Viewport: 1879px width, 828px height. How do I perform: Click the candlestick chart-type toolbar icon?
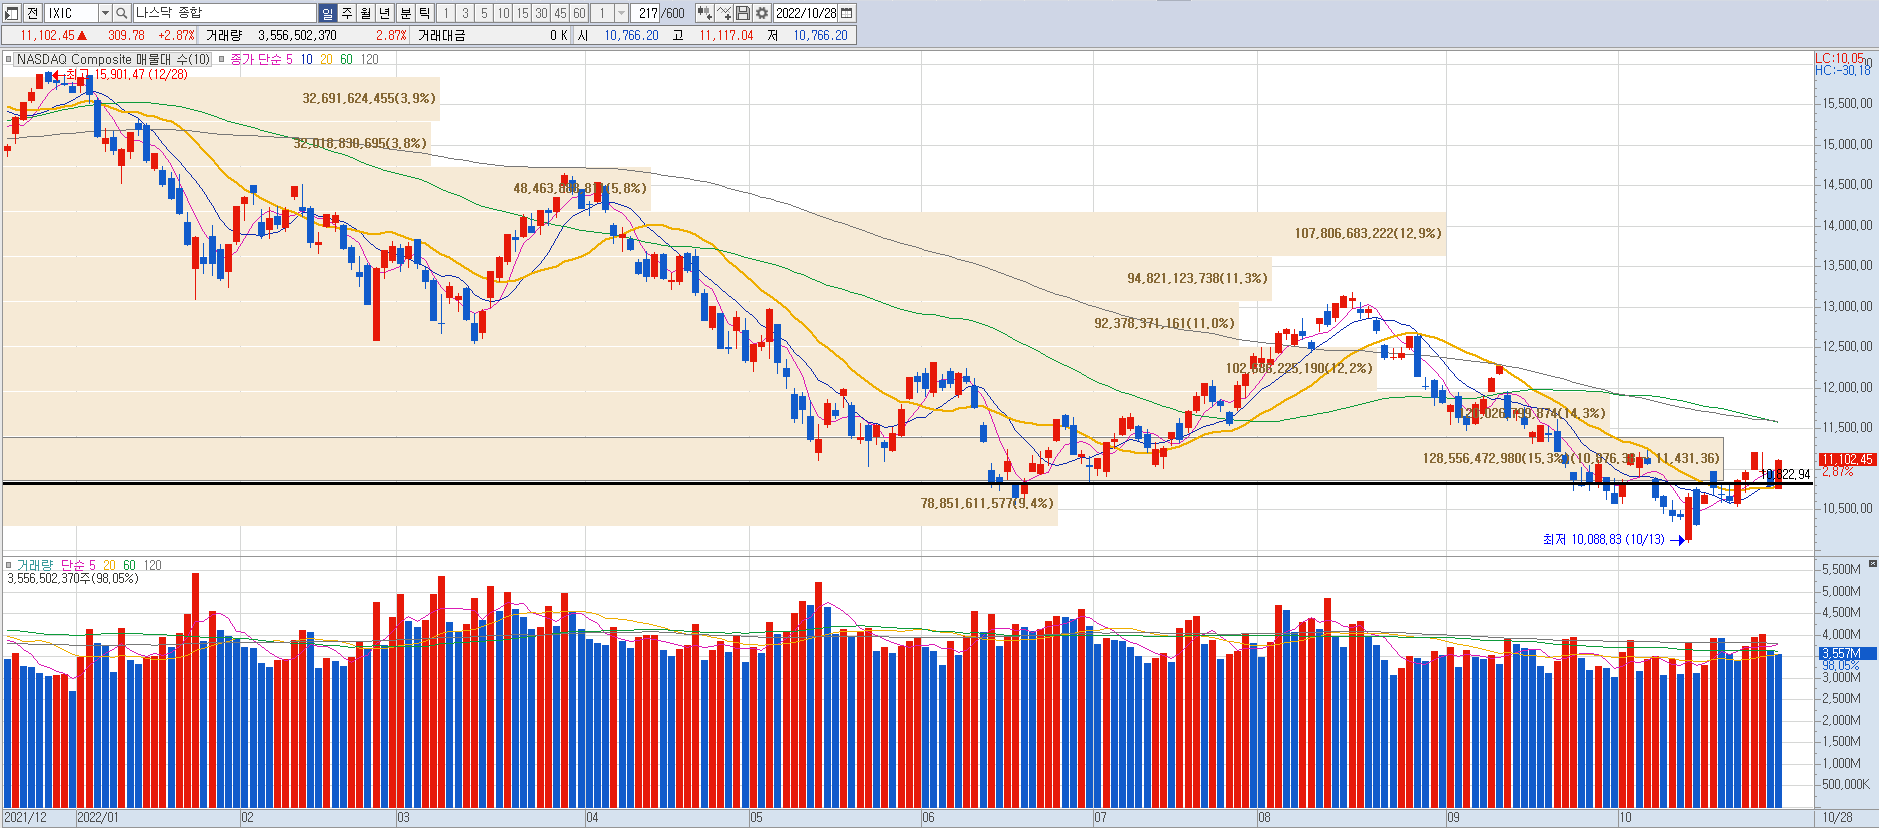[704, 13]
